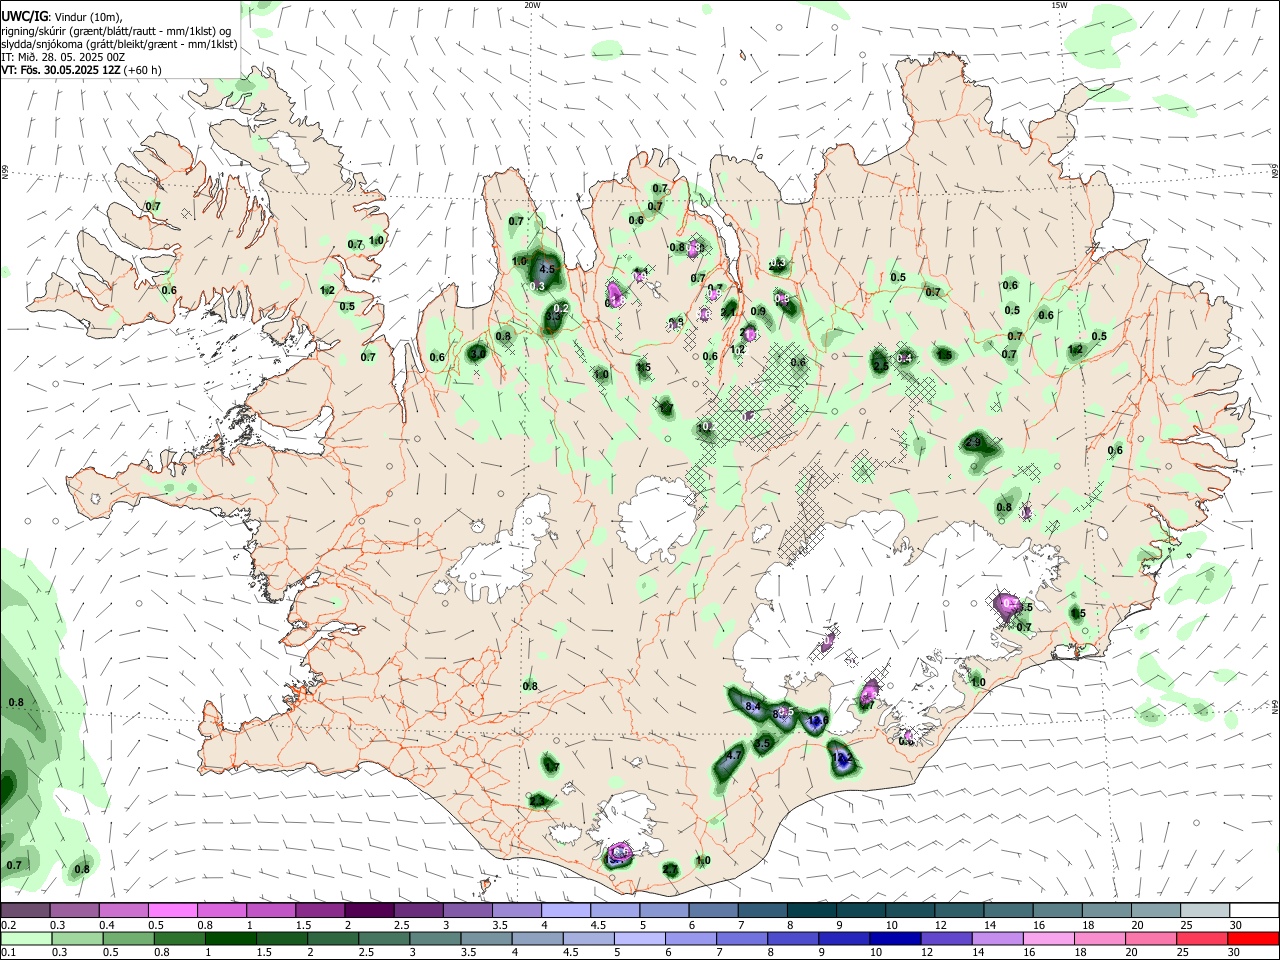This screenshot has width=1280, height=960.
Task: Pick the pale green 0.1 swatch in lower legend row
Action: (x=27, y=938)
